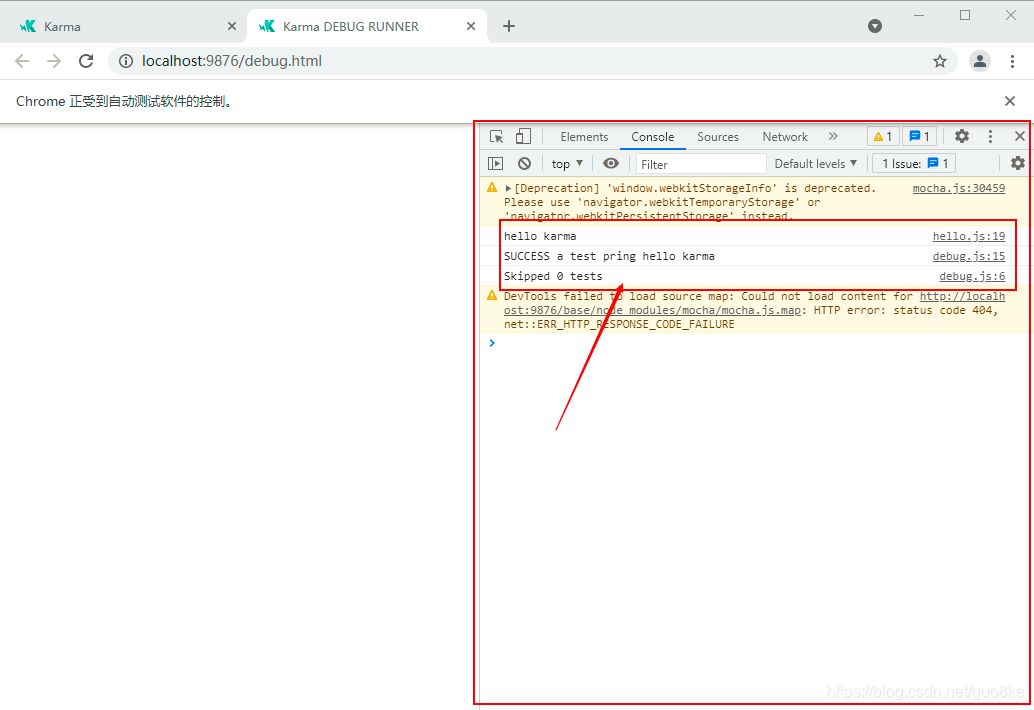Show the console sidebar panel icon

pos(496,164)
